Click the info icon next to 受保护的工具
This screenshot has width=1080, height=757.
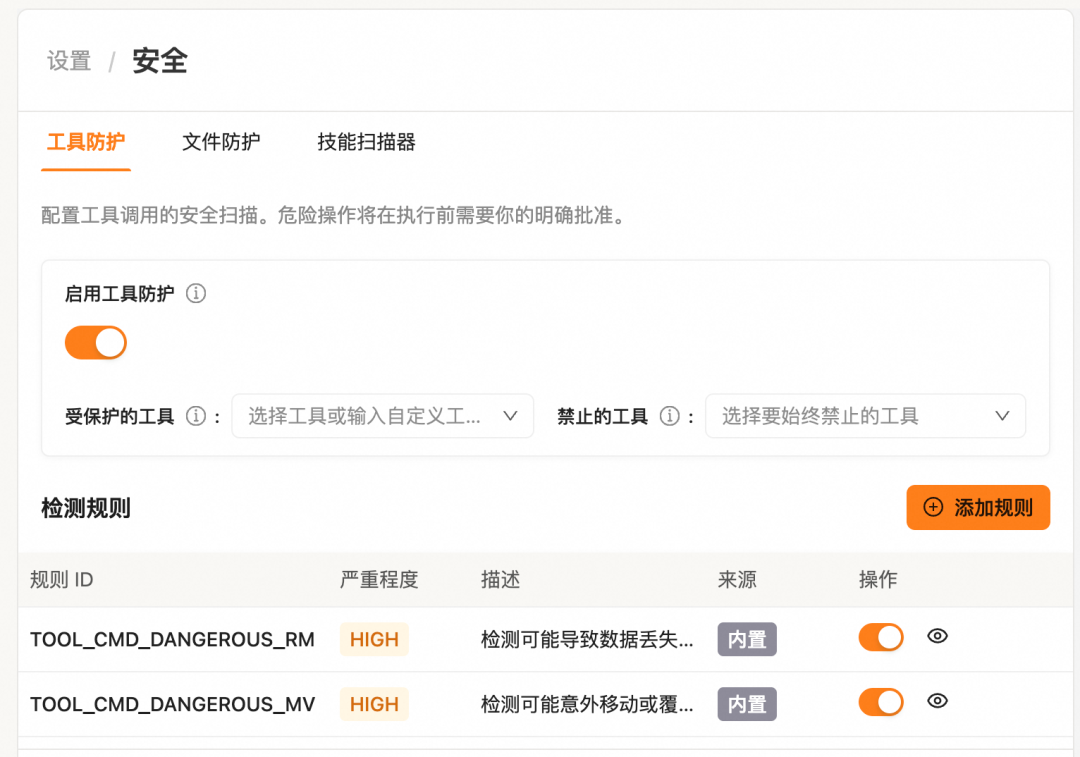click(x=198, y=415)
